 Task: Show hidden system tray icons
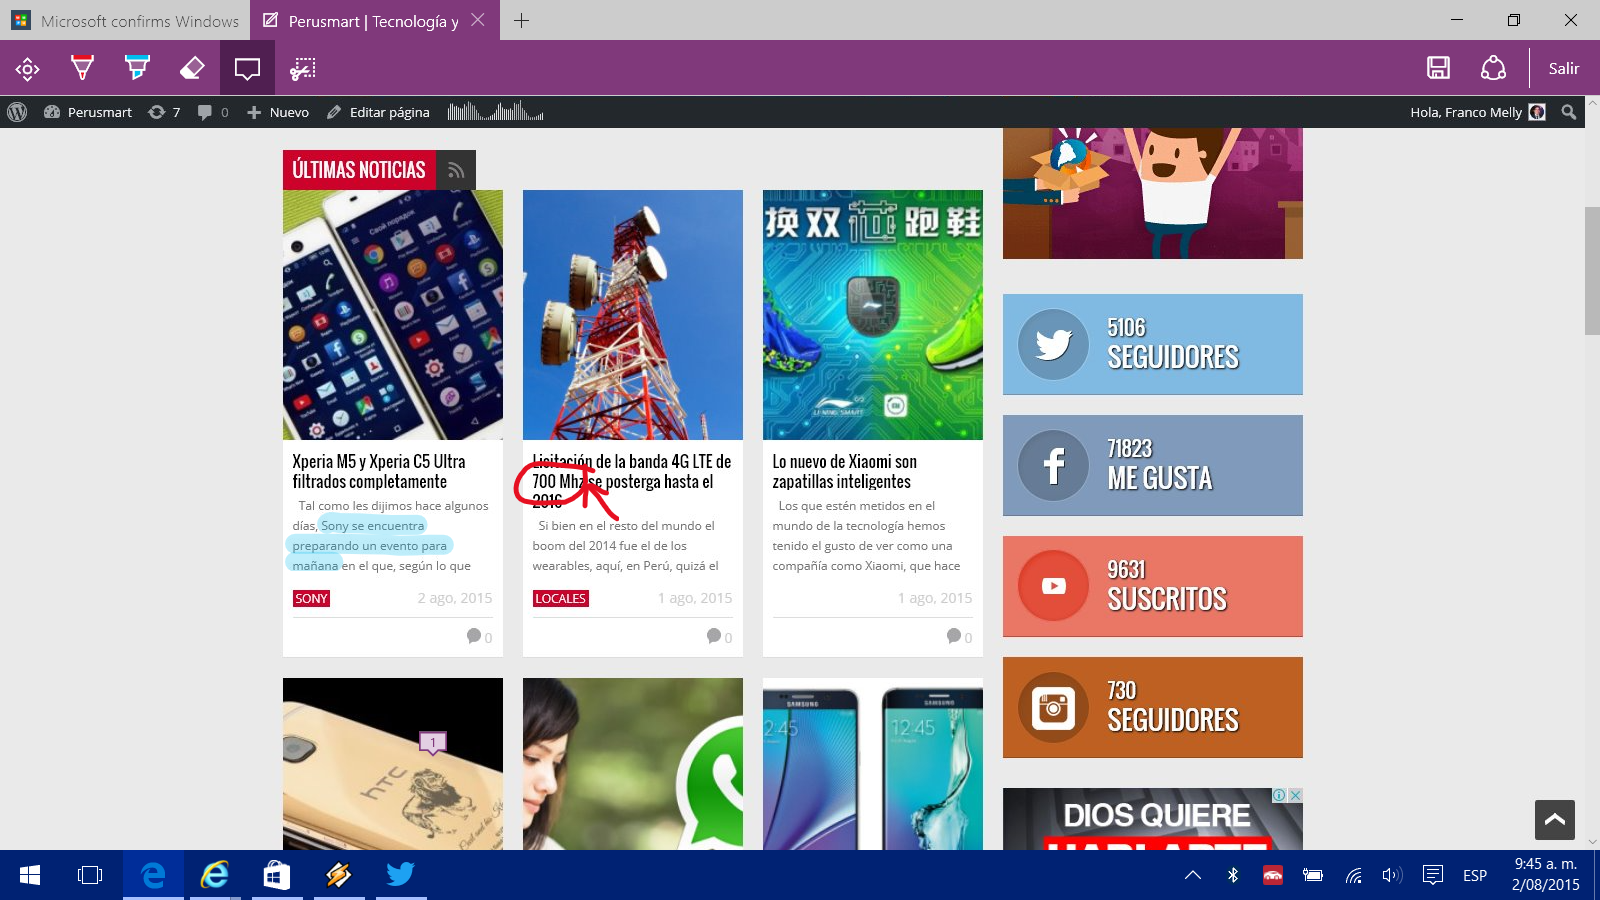[x=1193, y=875]
